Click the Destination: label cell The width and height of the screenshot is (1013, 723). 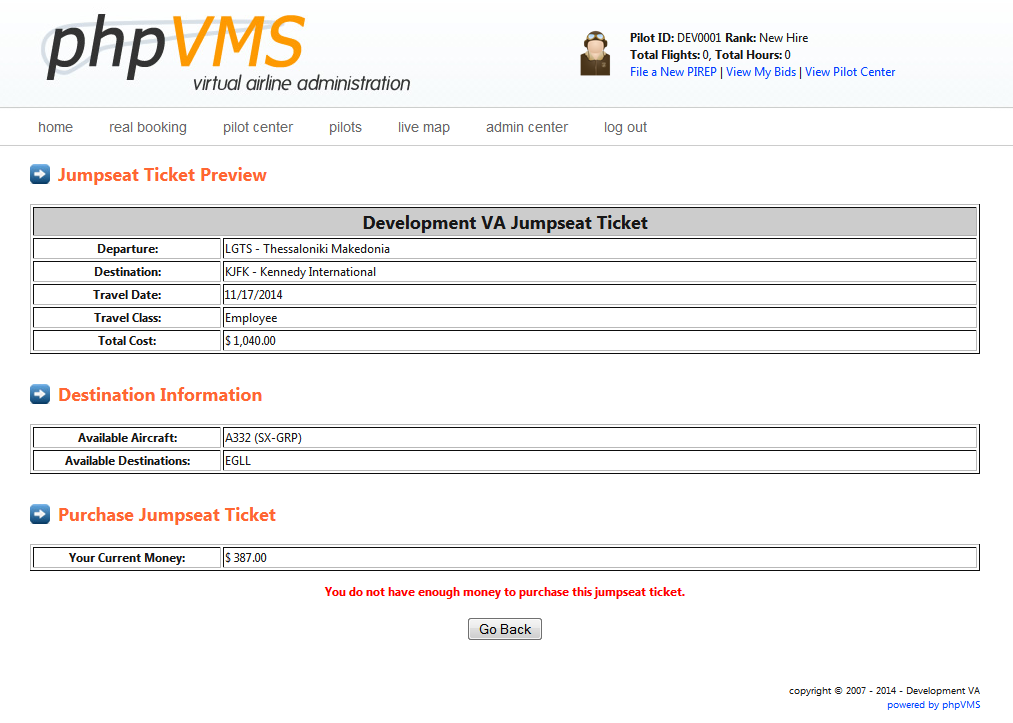click(127, 272)
